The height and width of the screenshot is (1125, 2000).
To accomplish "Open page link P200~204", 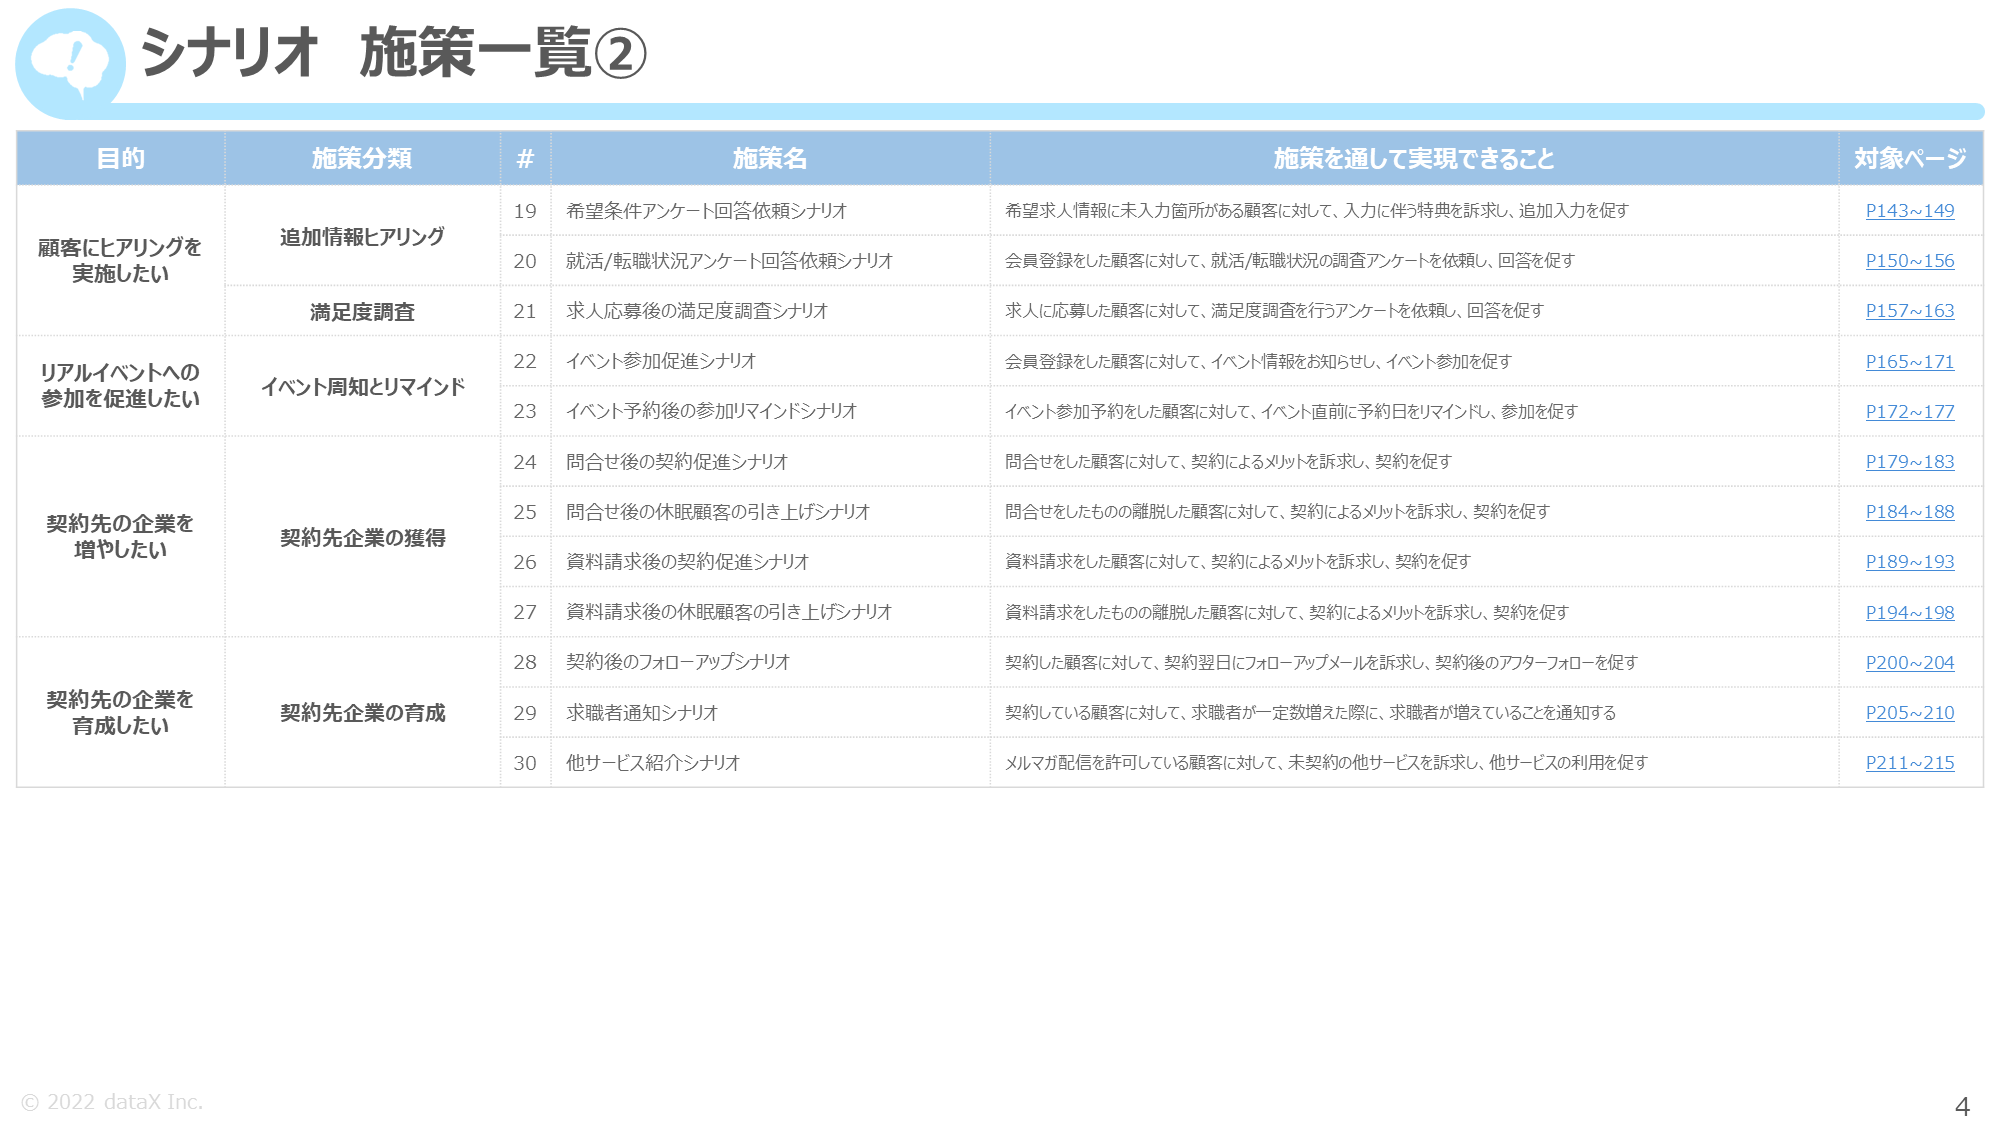I will [x=1909, y=663].
